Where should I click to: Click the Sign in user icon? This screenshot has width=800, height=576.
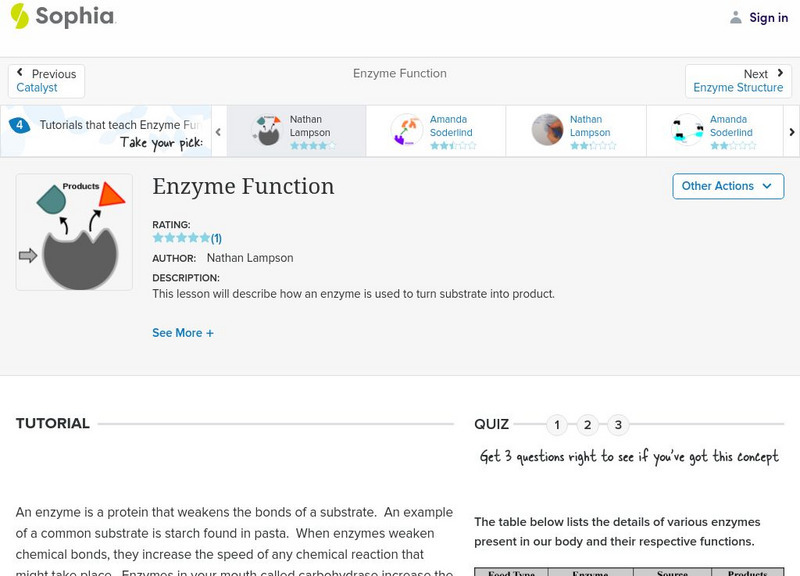[736, 17]
